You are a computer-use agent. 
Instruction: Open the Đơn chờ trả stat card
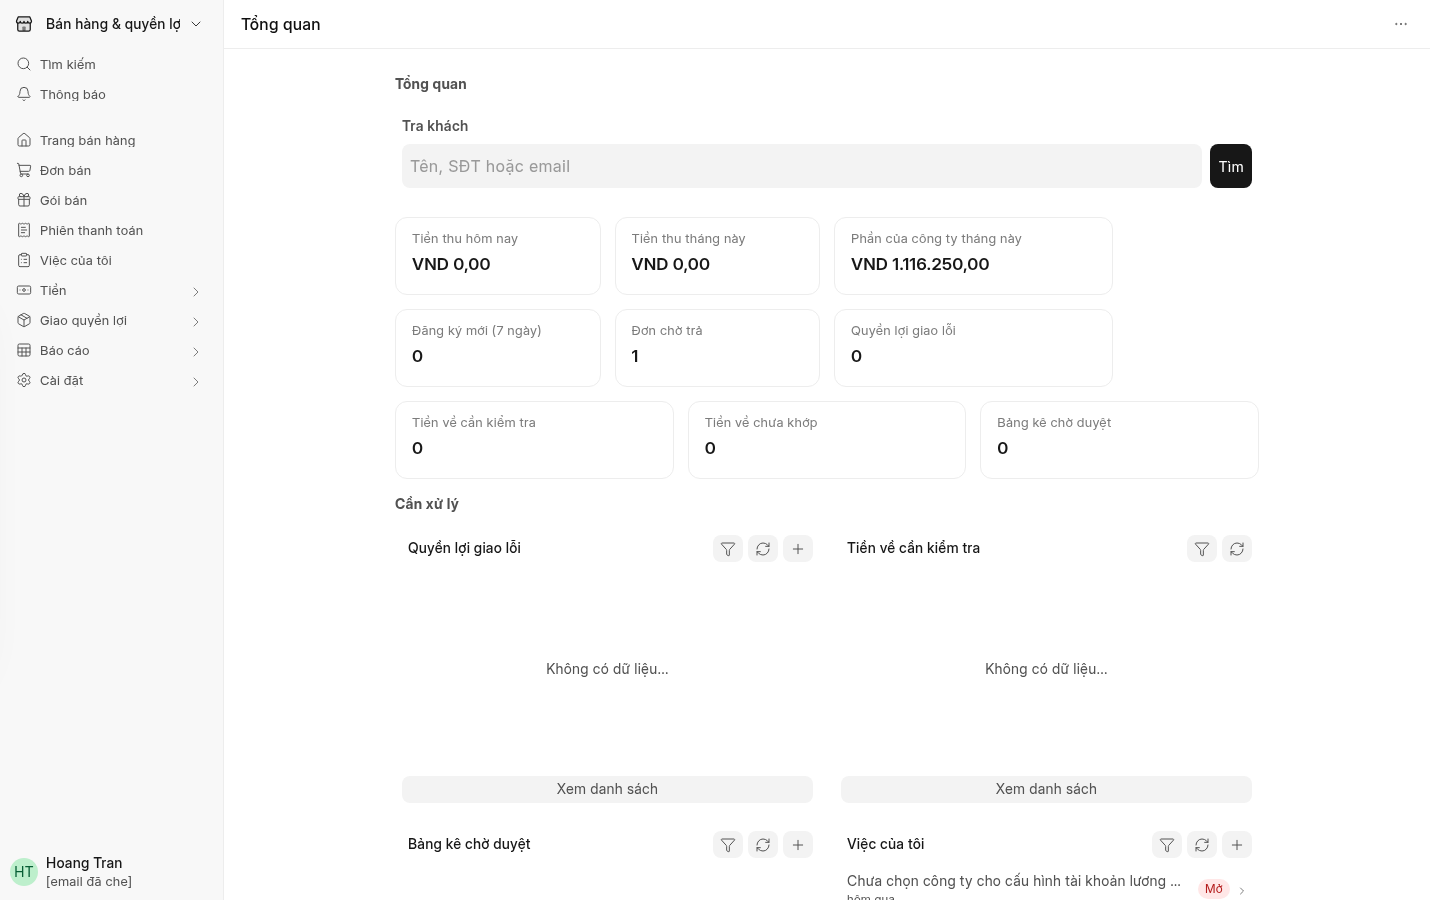click(717, 348)
